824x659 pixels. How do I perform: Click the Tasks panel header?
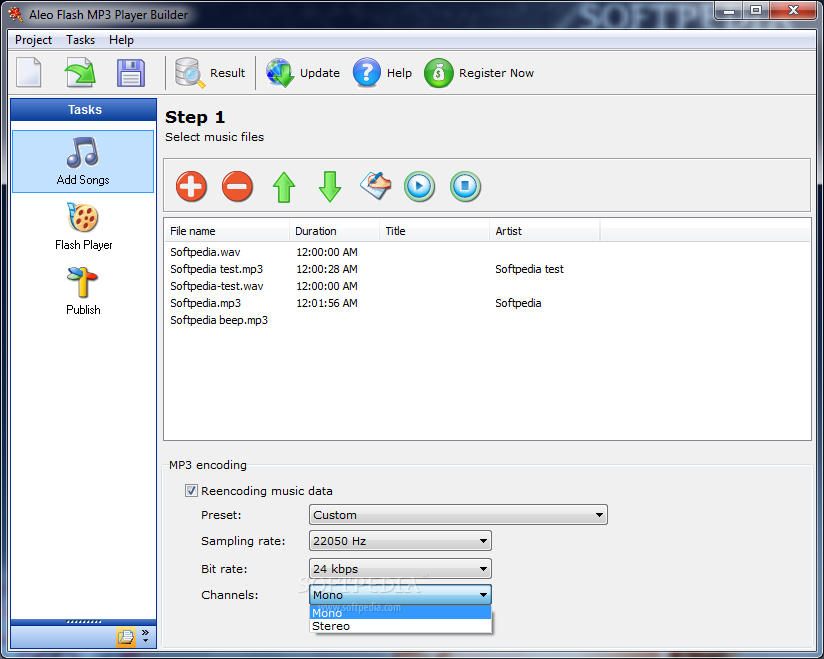[84, 110]
